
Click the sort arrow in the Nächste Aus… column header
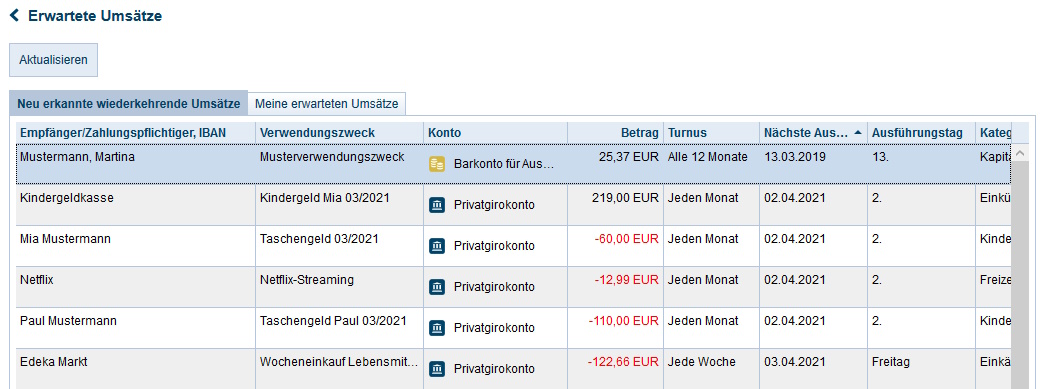pyautogui.click(x=858, y=133)
